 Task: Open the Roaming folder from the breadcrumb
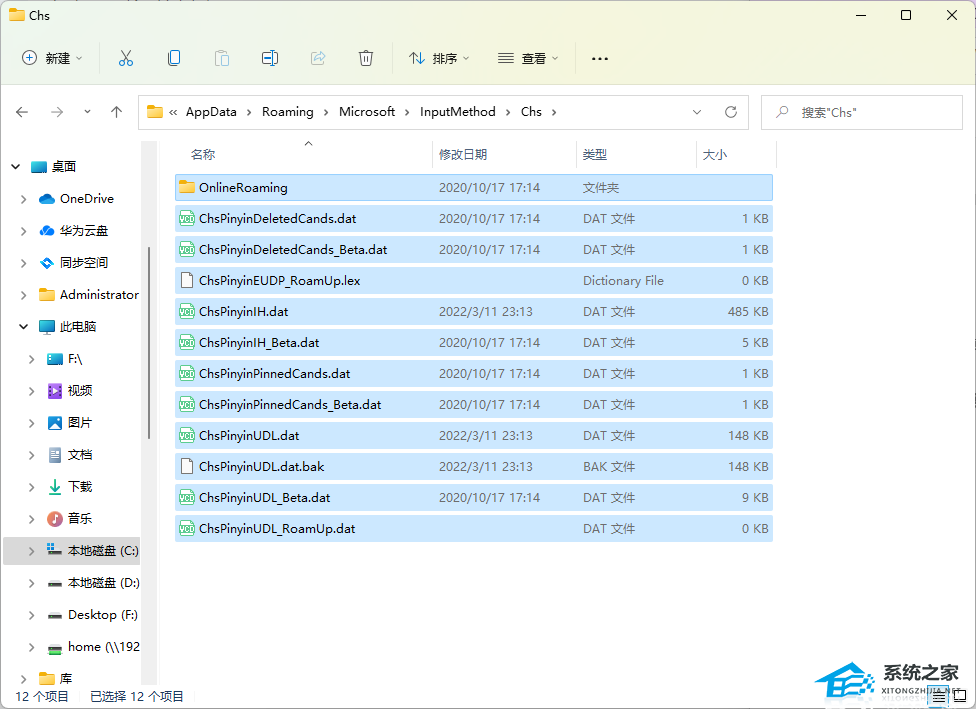tap(288, 112)
